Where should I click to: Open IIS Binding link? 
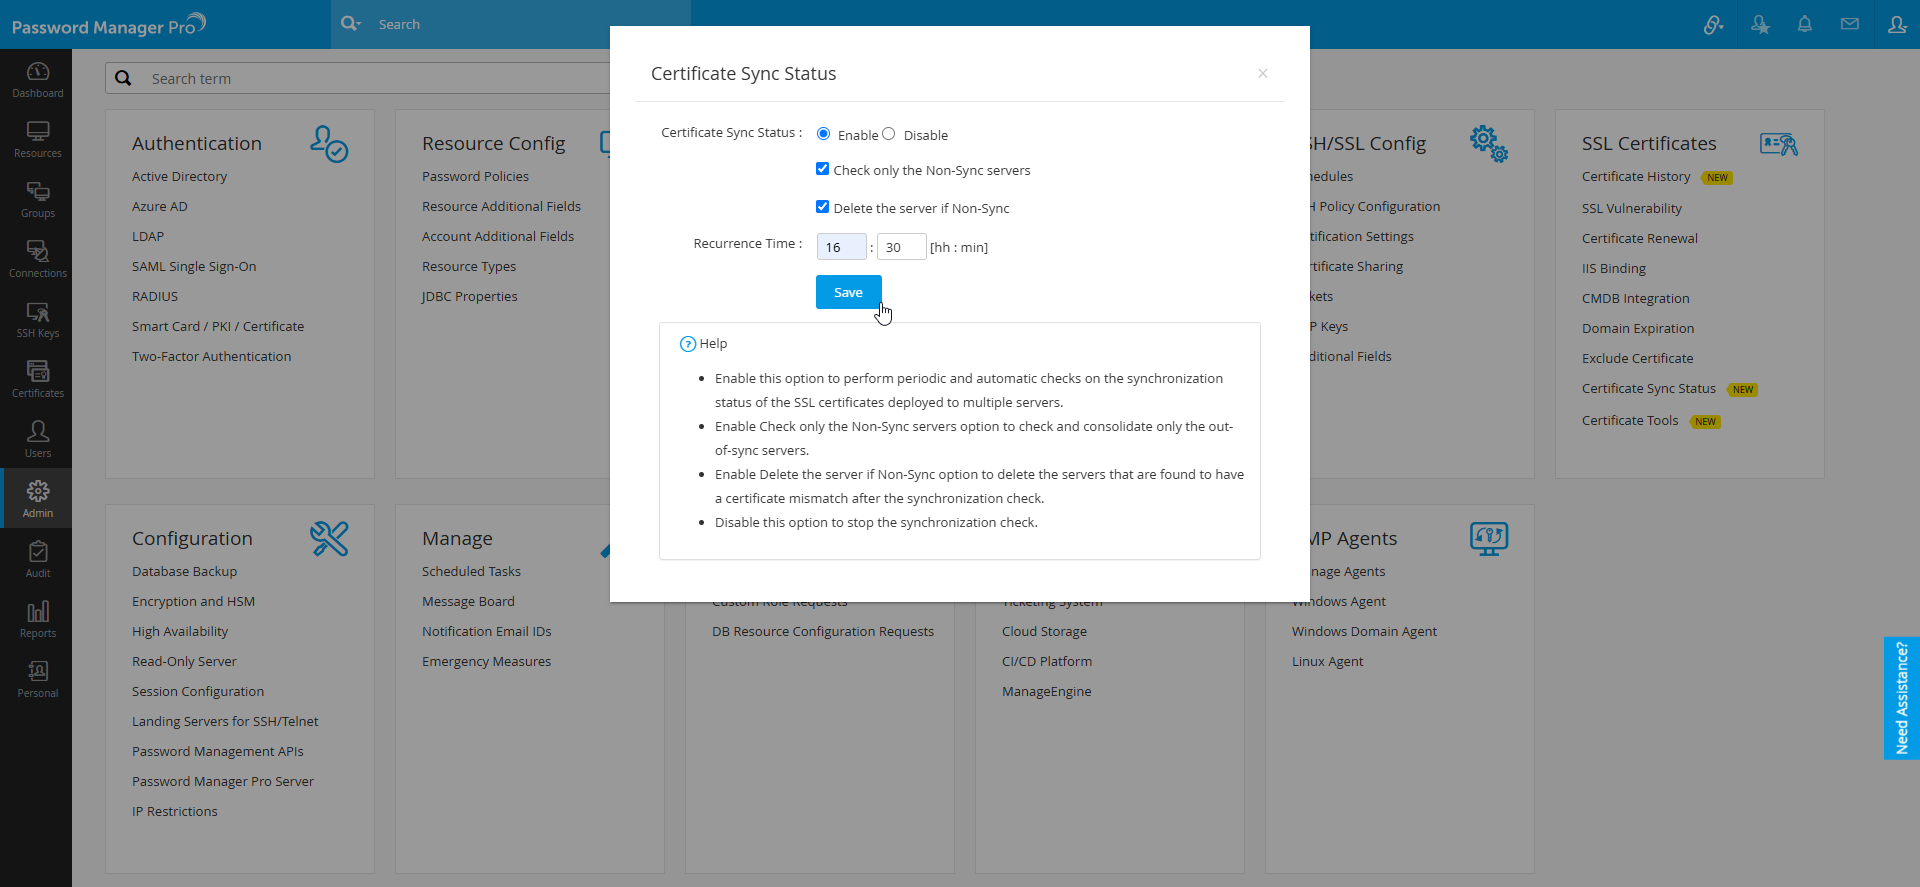point(1614,268)
